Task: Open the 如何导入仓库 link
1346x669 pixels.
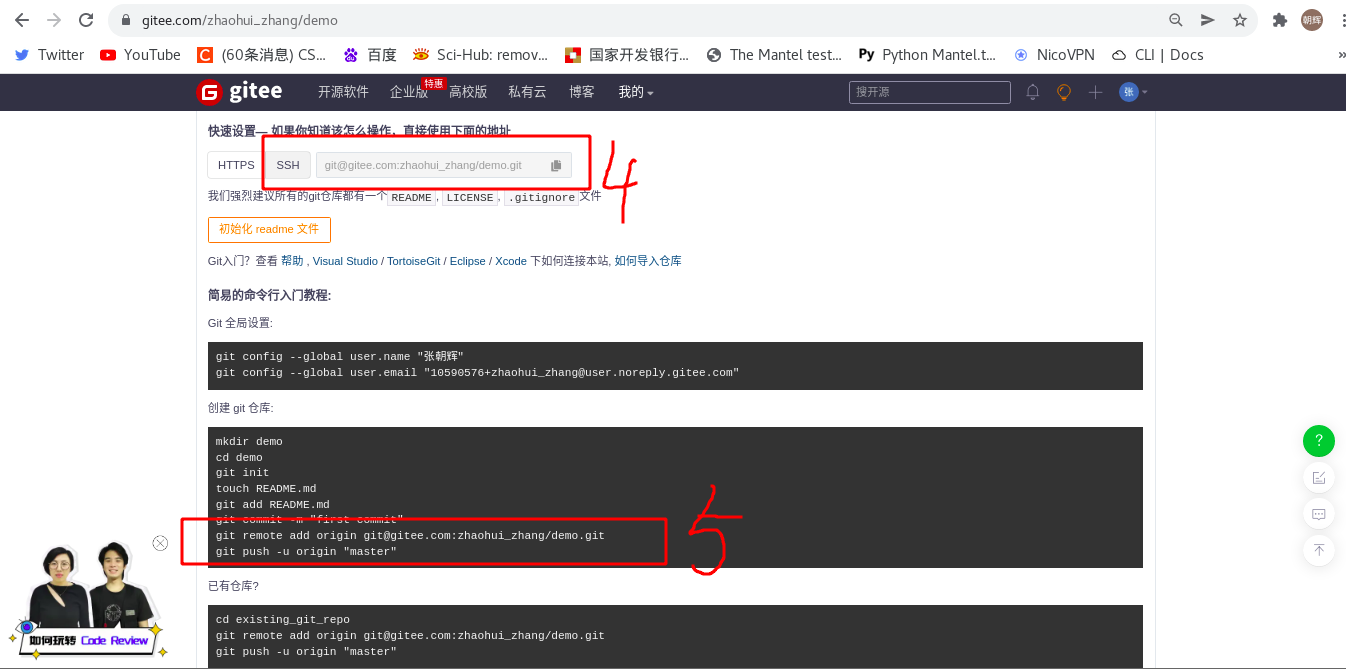Action: 648,261
